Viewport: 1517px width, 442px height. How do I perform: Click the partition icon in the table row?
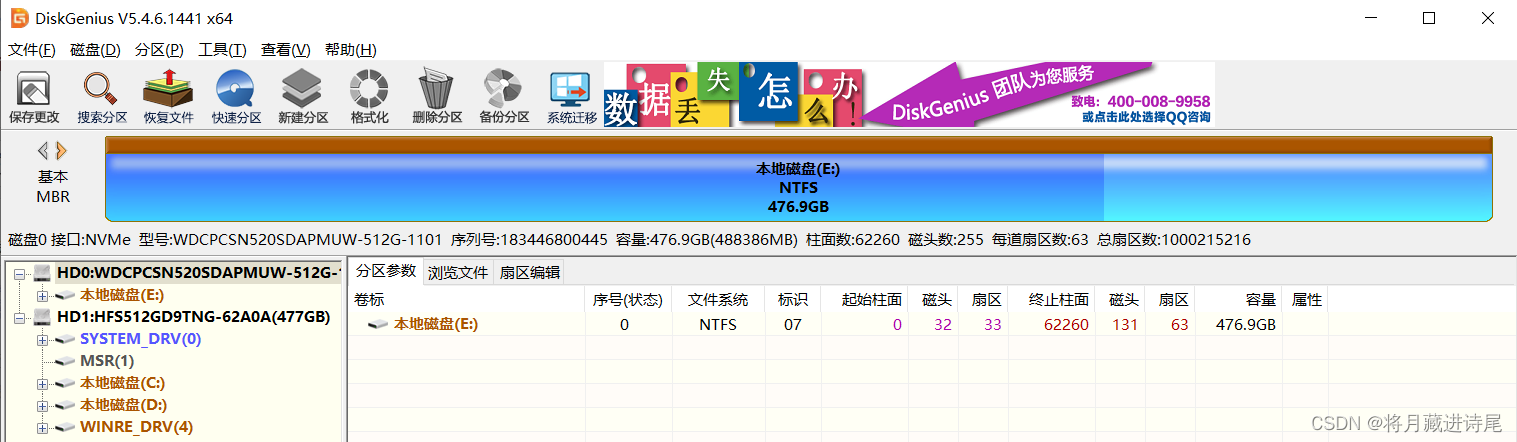pos(378,324)
